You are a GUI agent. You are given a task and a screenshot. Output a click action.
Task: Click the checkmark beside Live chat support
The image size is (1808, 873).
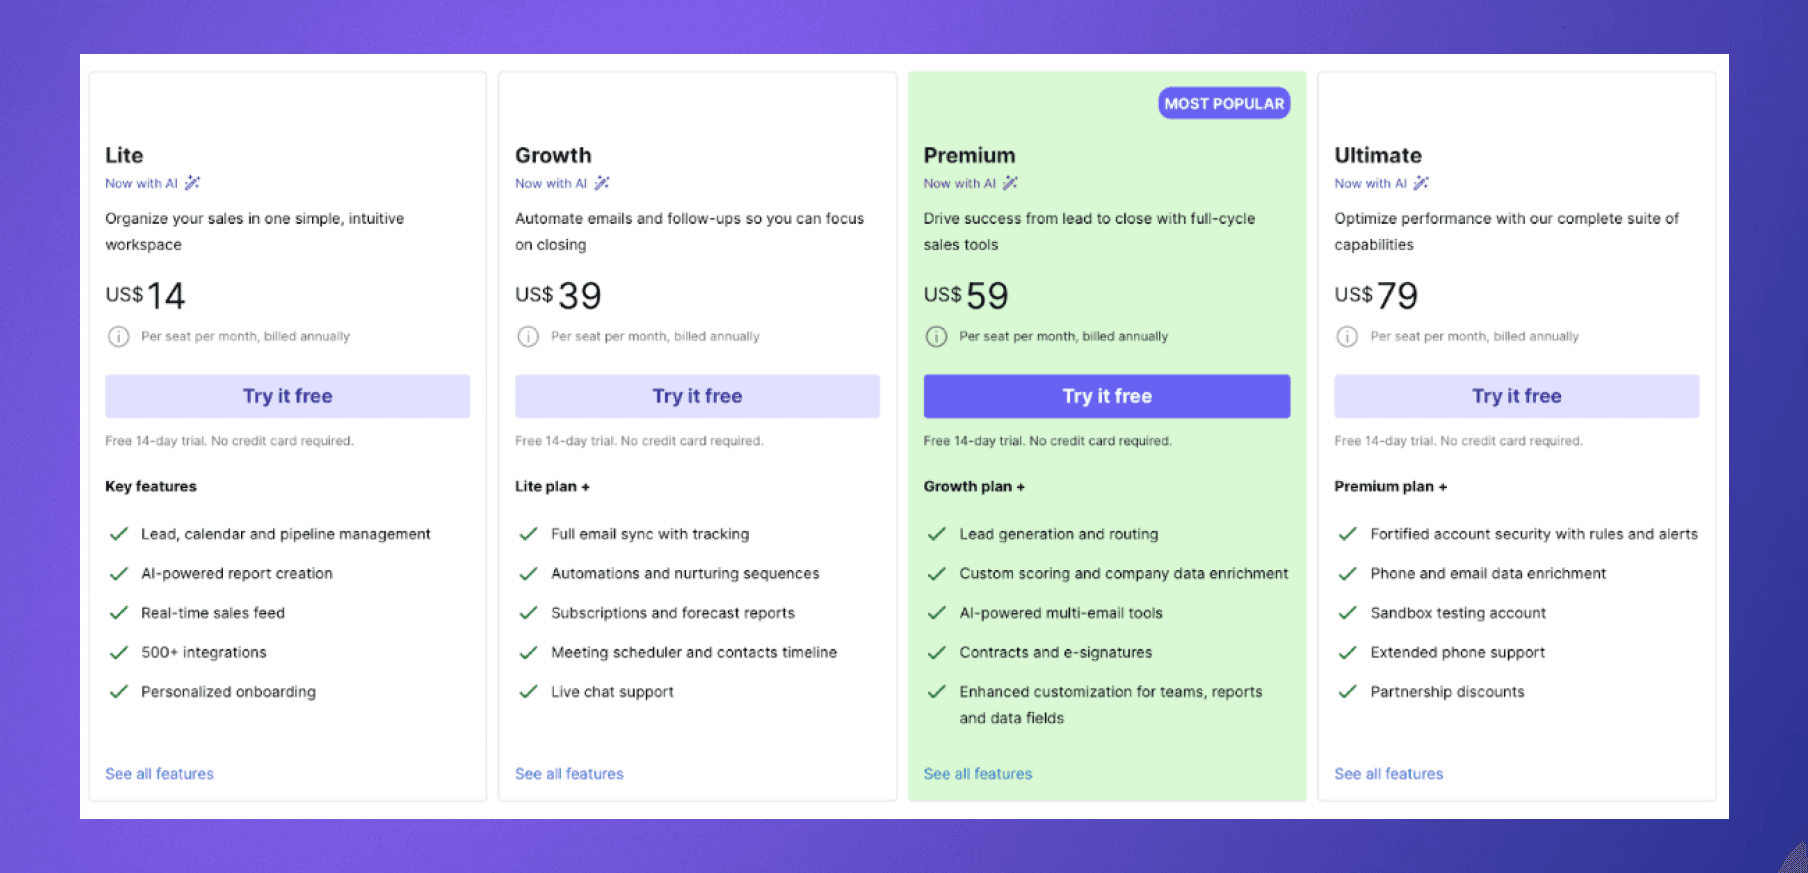pyautogui.click(x=528, y=691)
